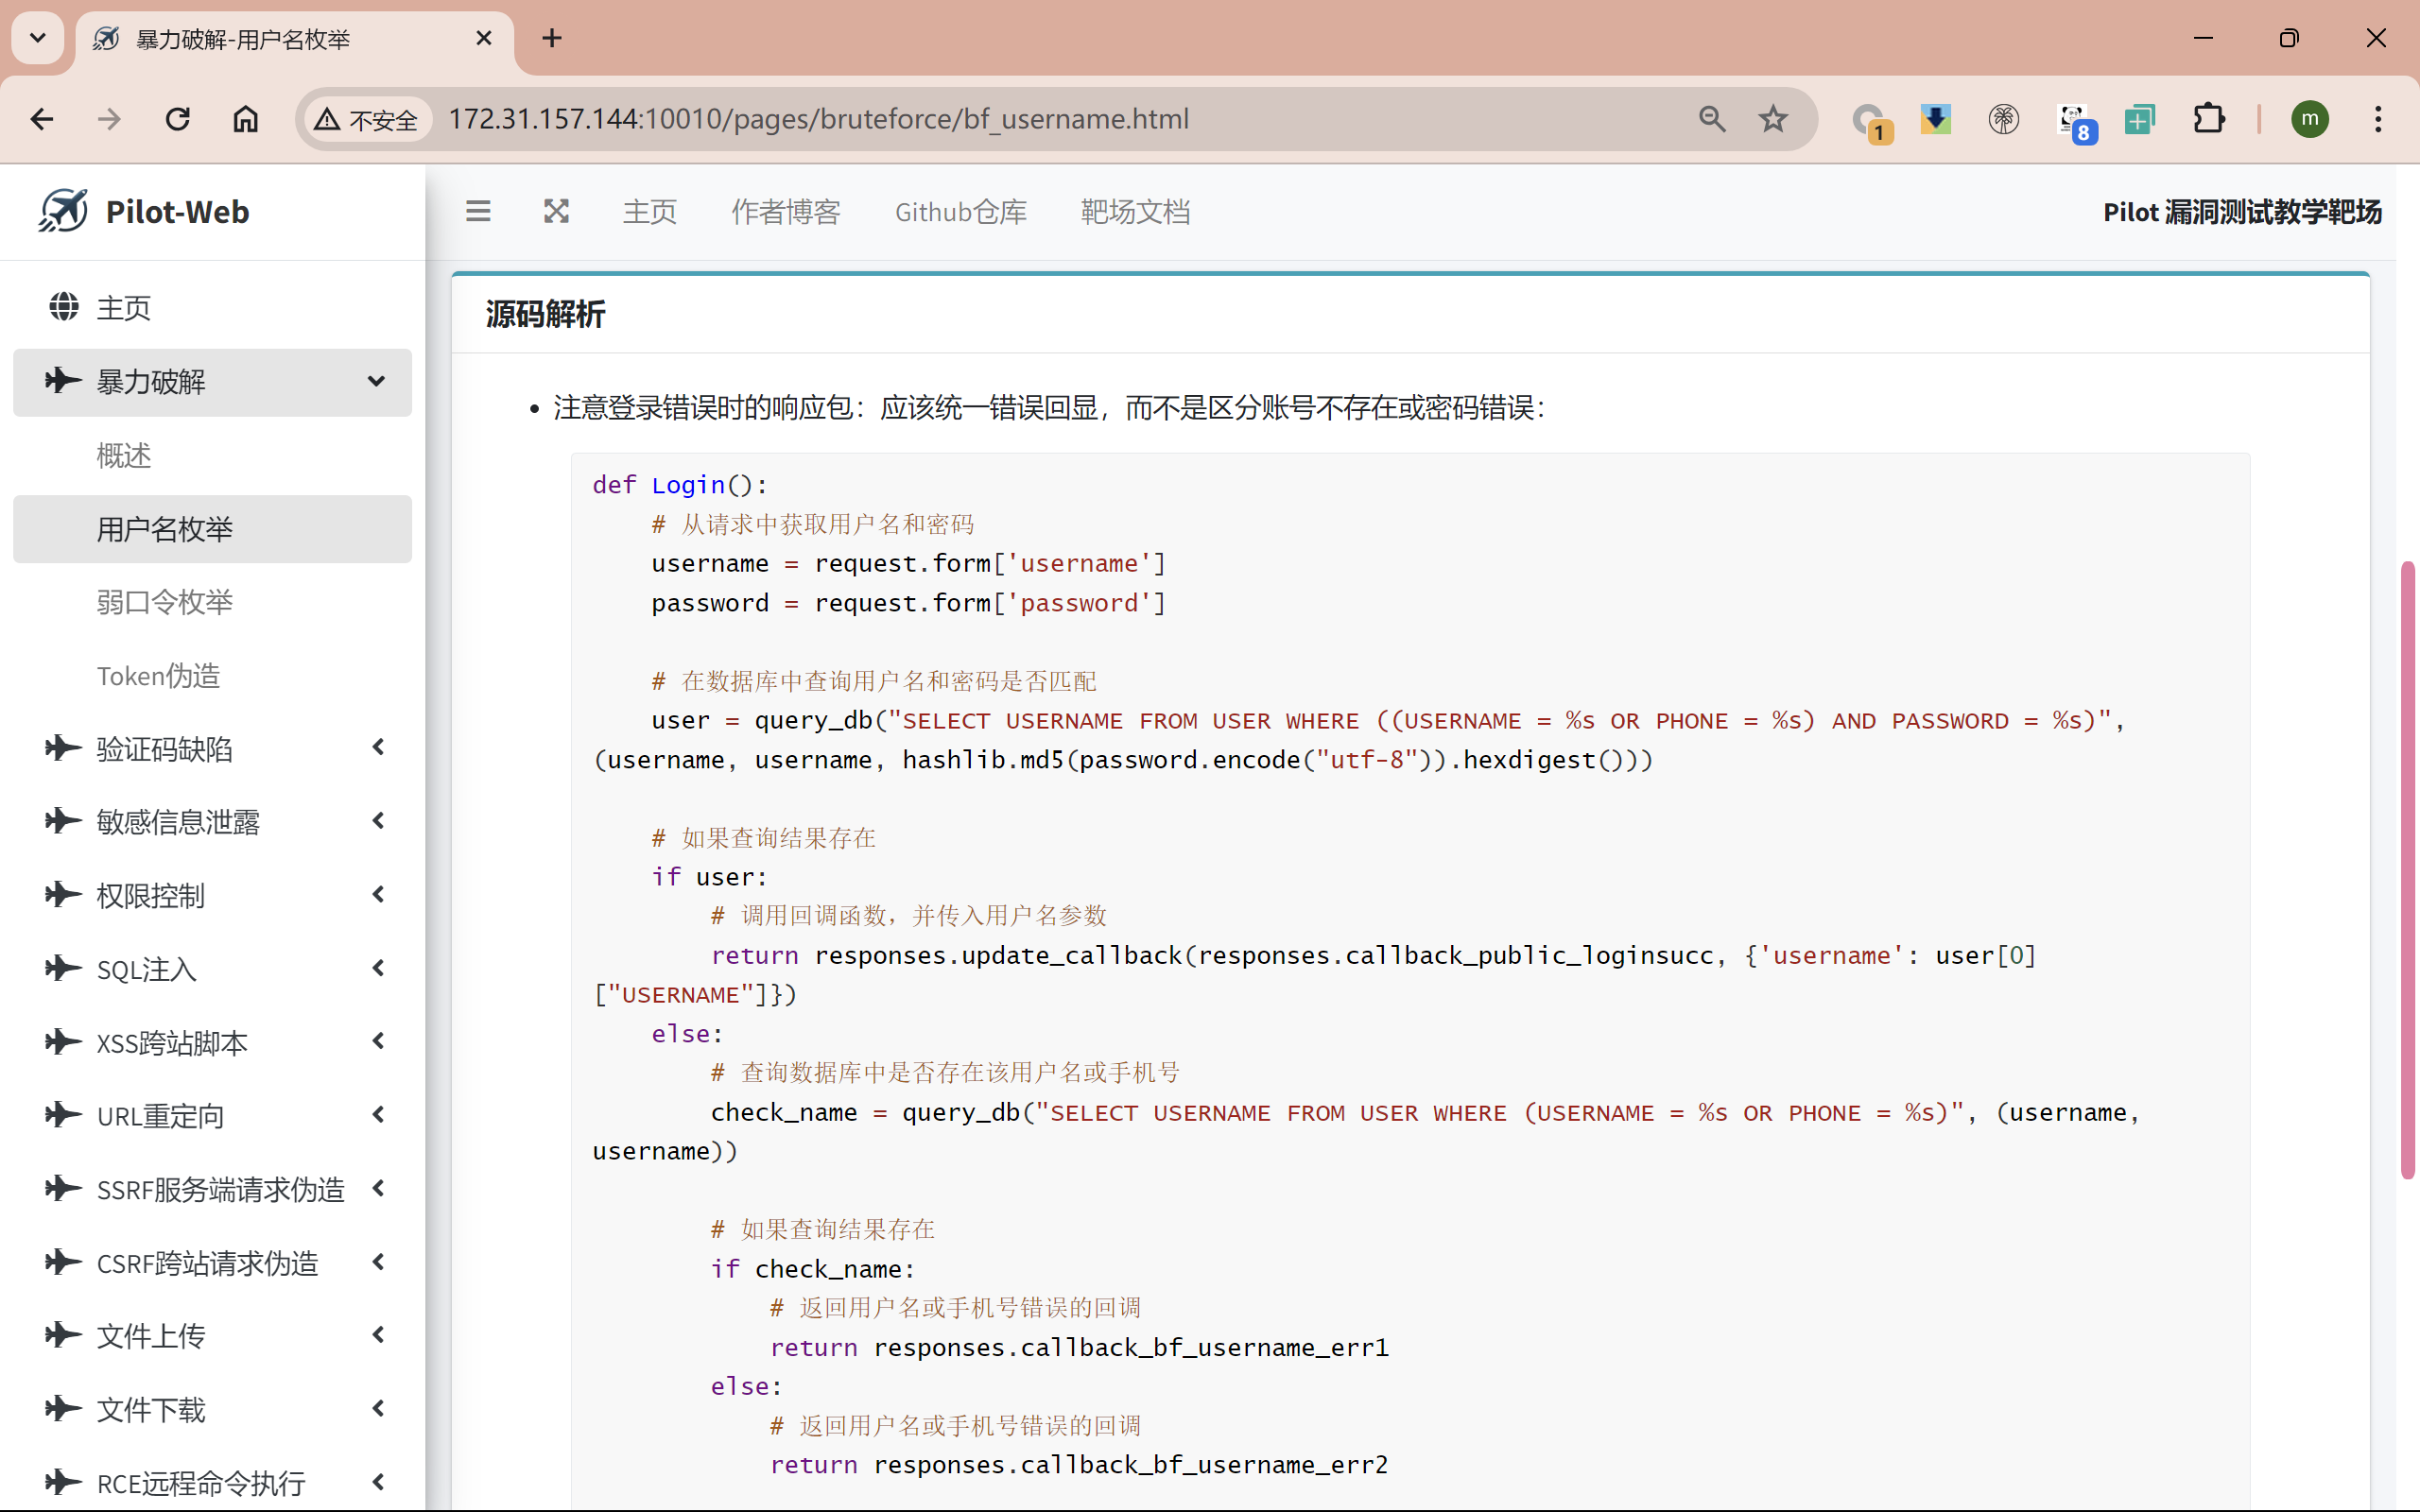This screenshot has width=2420, height=1512.
Task: Click the browser reload icon
Action: pyautogui.click(x=177, y=119)
